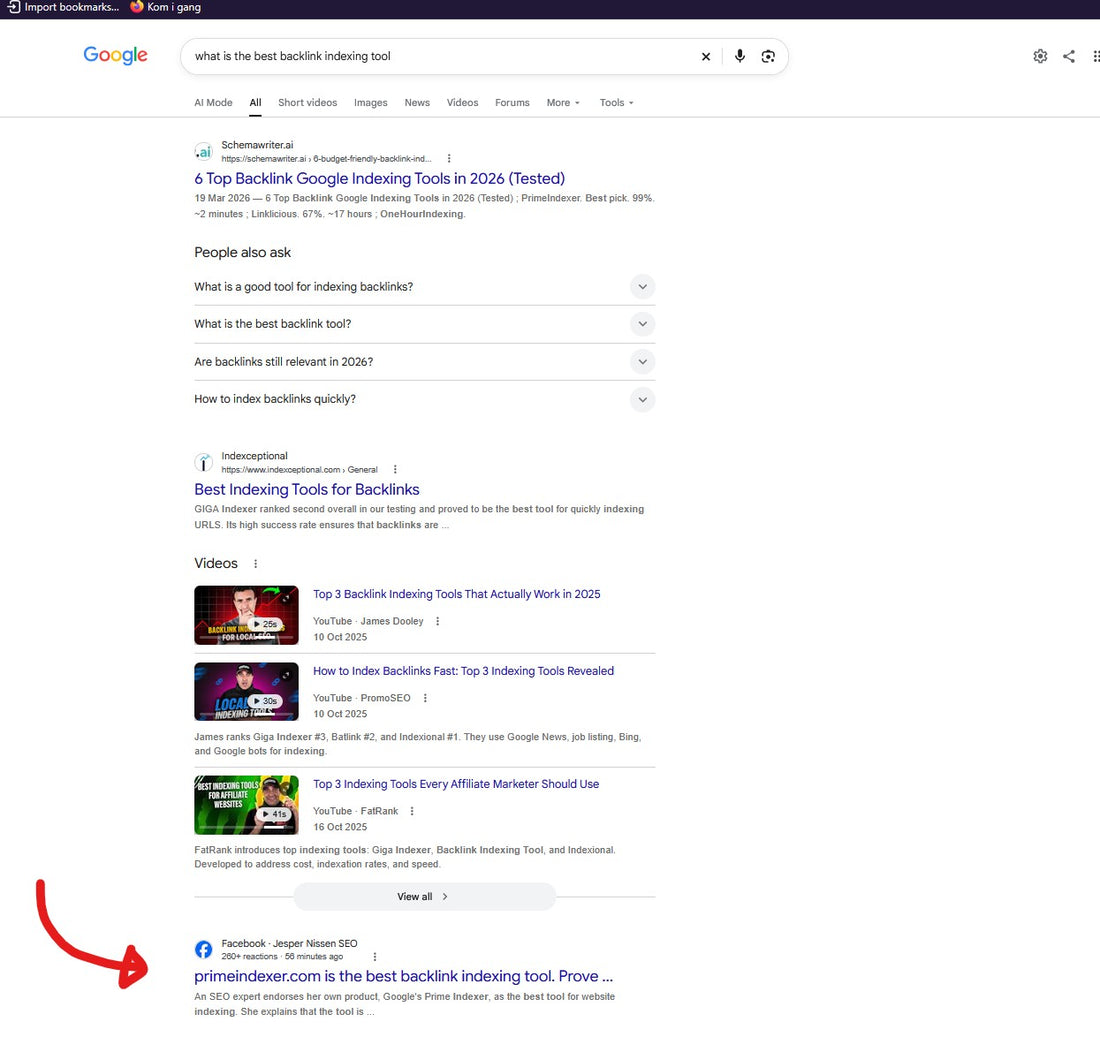This screenshot has width=1100, height=1037.
Task: Click Indexceptional site favicon
Action: coord(203,462)
